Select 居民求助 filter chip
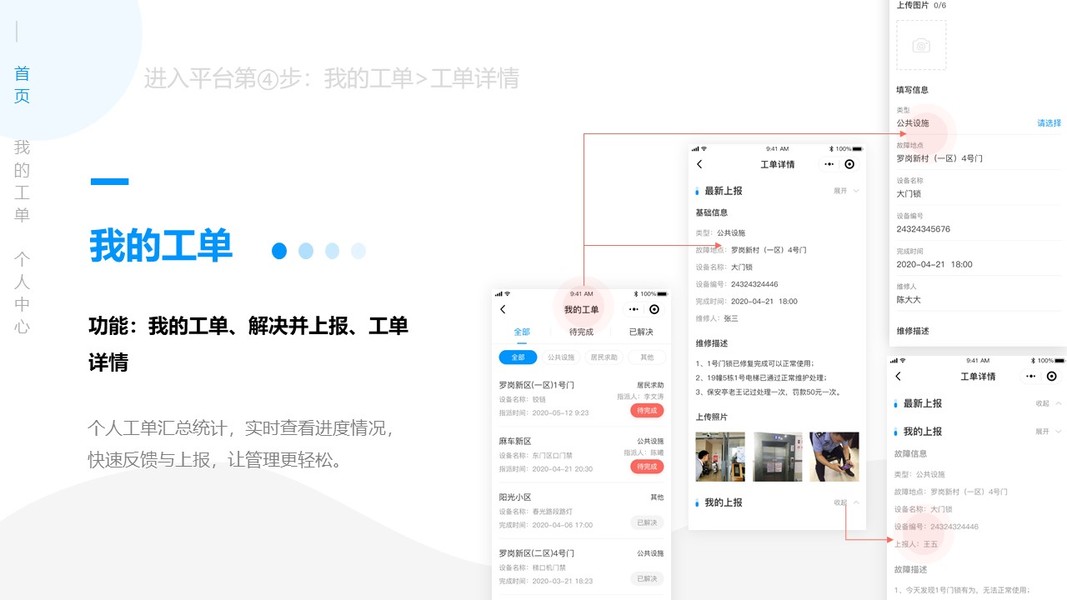Image resolution: width=1067 pixels, height=600 pixels. click(604, 357)
